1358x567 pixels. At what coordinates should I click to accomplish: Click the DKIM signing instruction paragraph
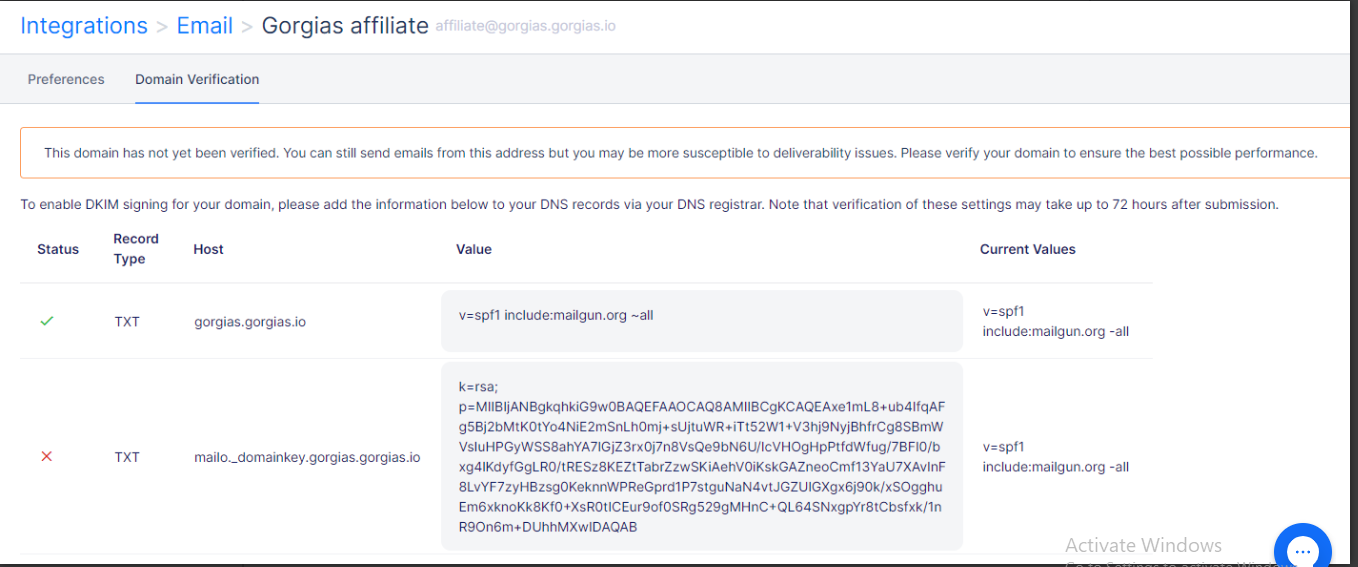click(650, 204)
